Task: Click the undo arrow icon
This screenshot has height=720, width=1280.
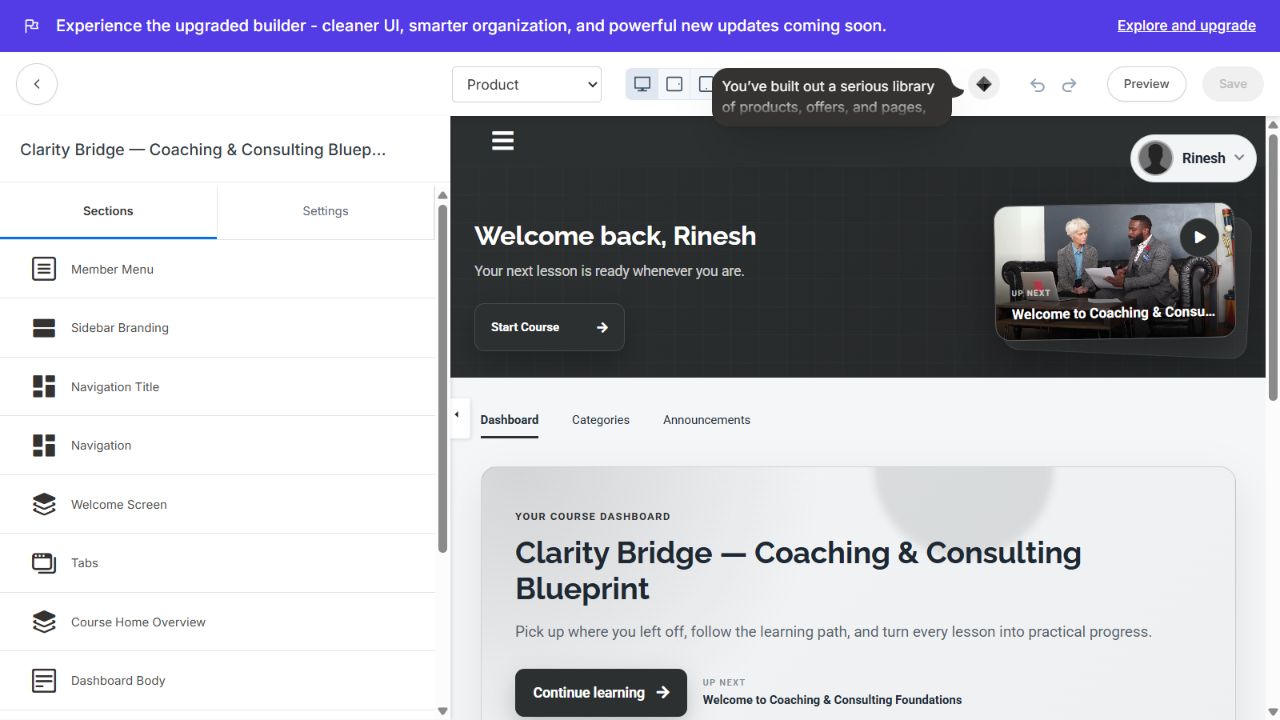Action: pyautogui.click(x=1037, y=85)
